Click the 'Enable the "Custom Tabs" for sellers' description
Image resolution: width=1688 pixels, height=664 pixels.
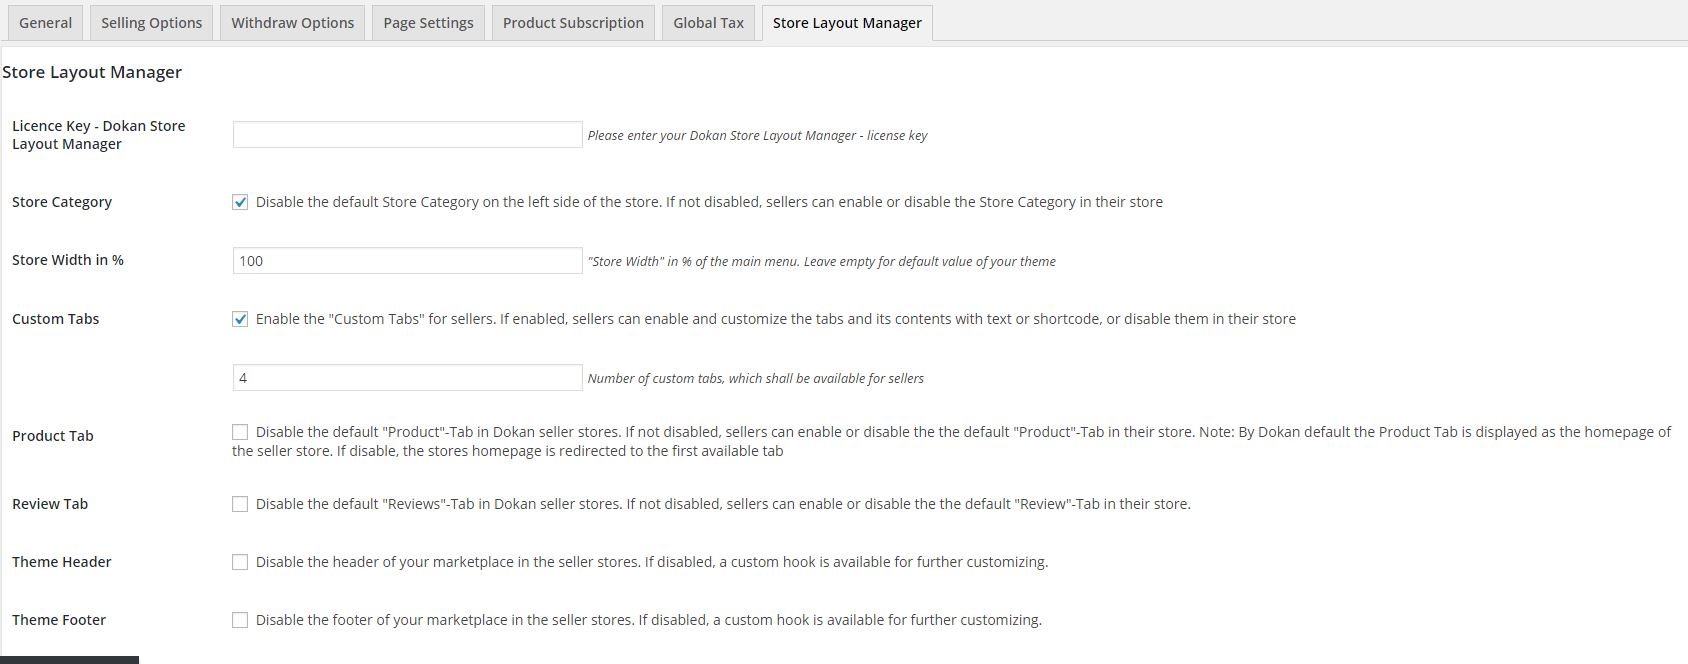tap(776, 319)
